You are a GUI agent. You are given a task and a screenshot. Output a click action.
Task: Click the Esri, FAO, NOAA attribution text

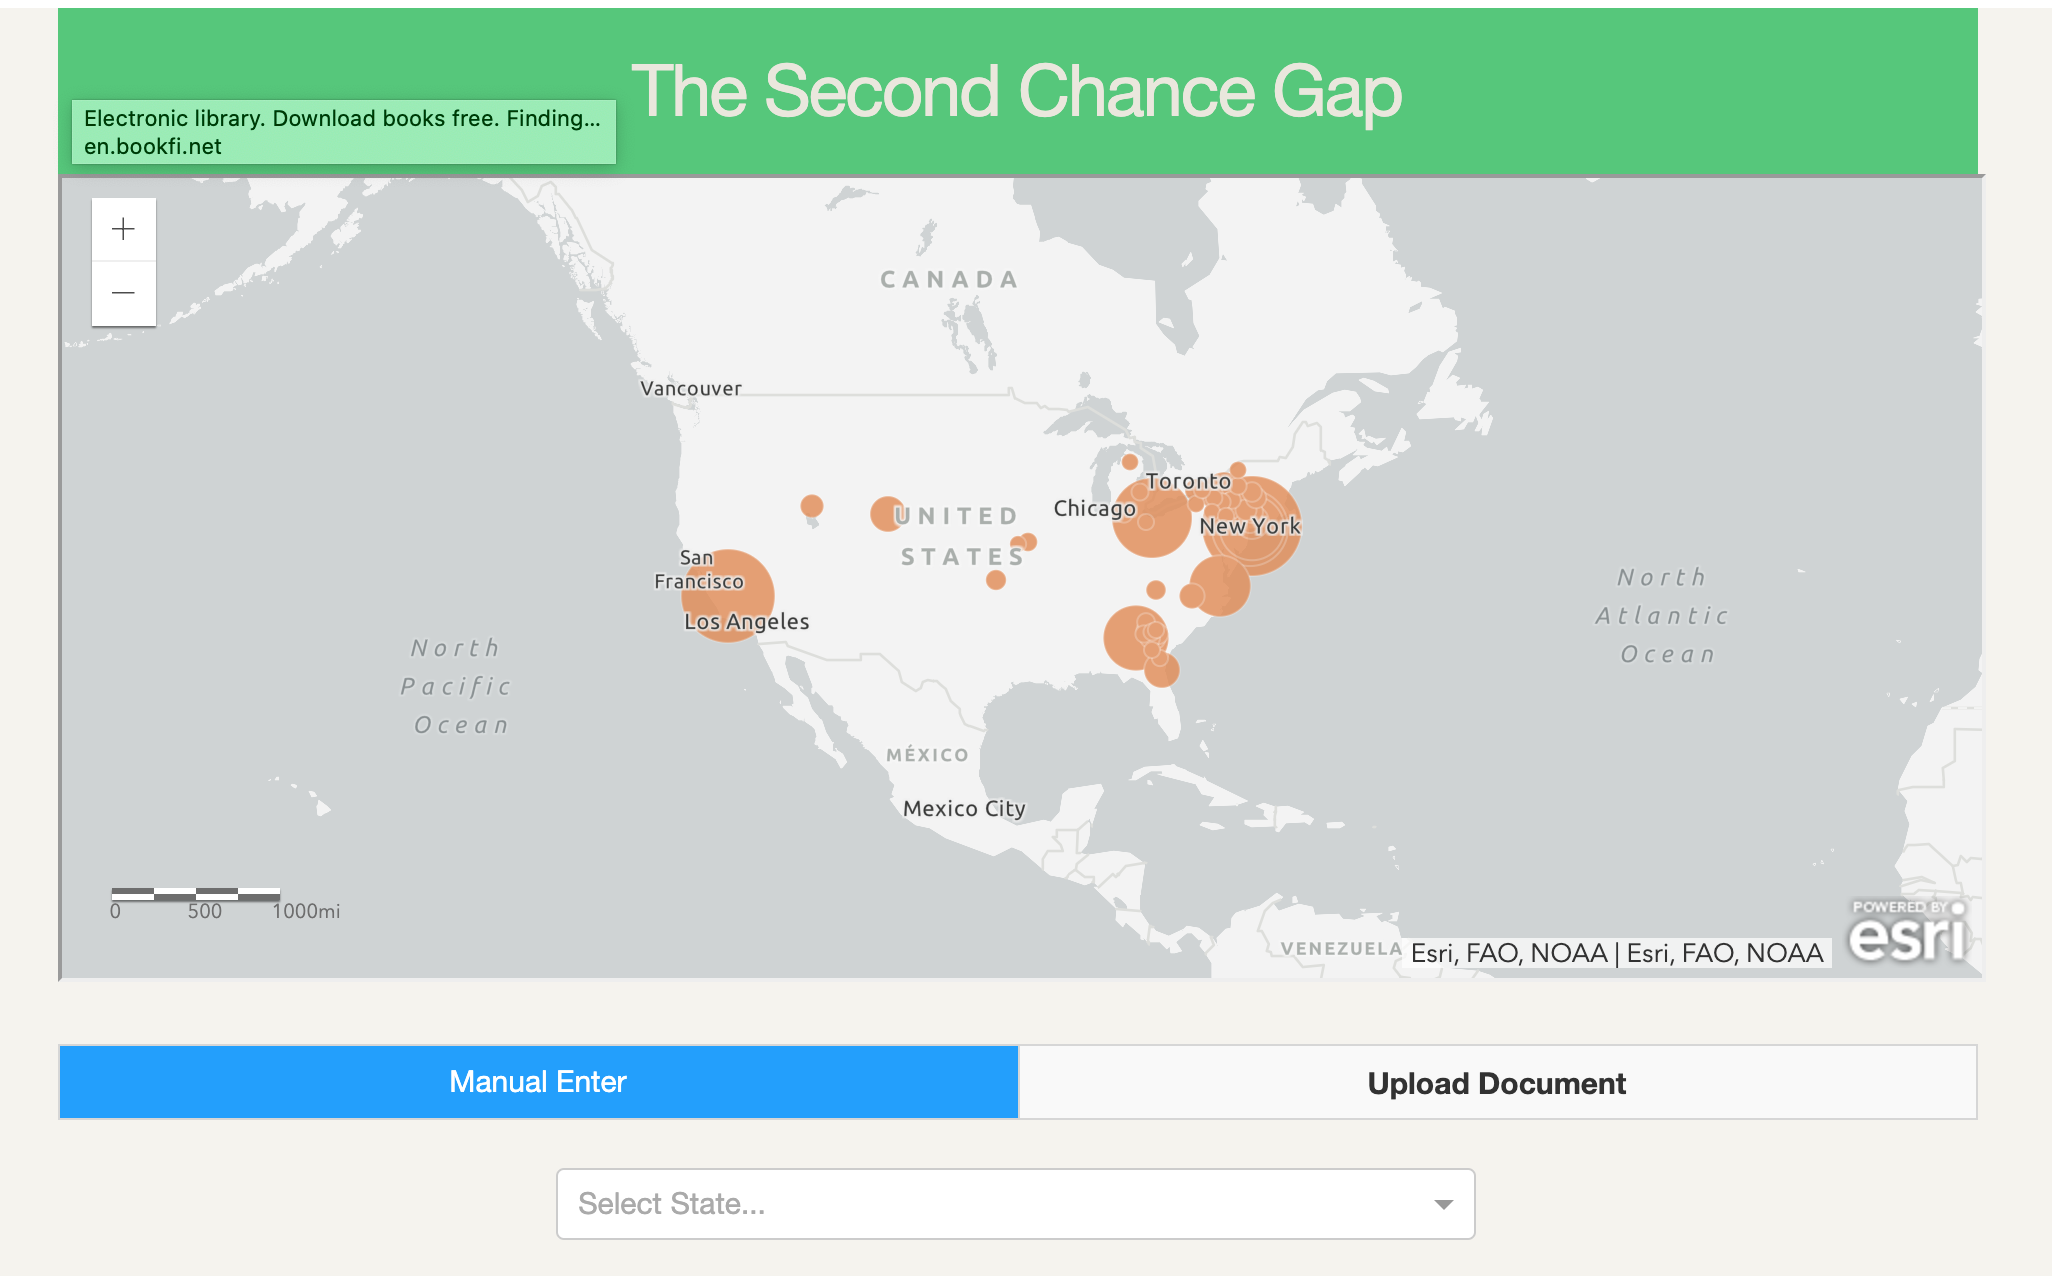pos(1617,953)
